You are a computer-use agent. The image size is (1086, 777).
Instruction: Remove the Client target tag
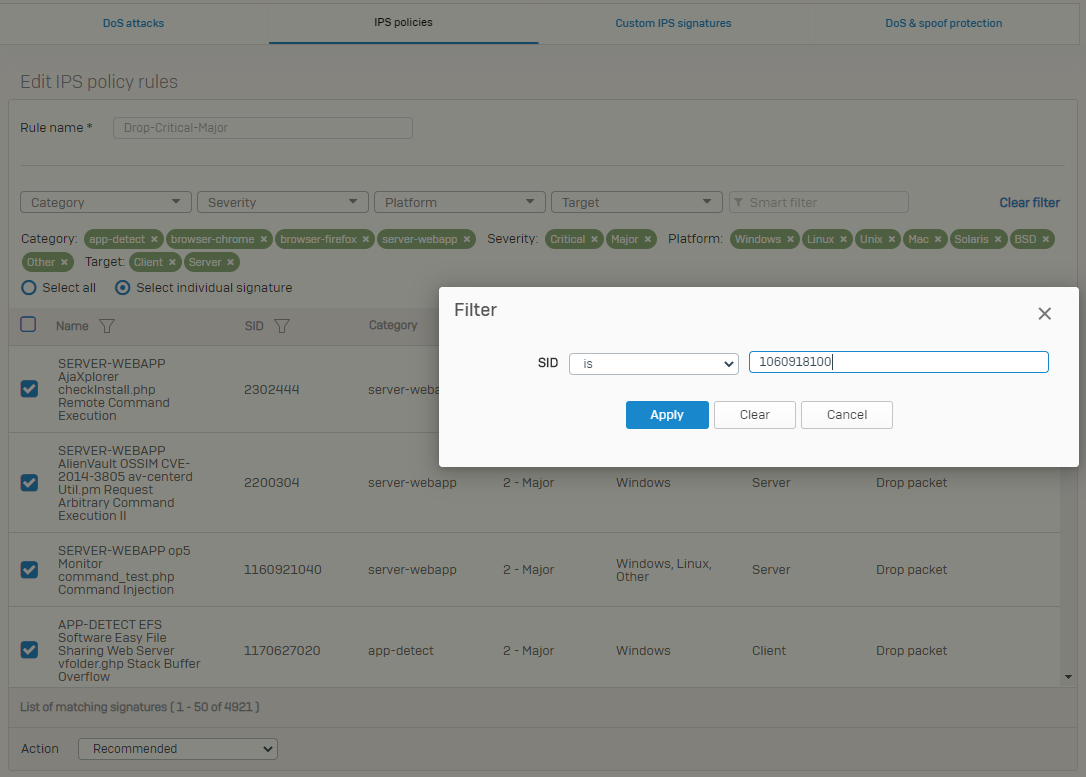coord(172,262)
